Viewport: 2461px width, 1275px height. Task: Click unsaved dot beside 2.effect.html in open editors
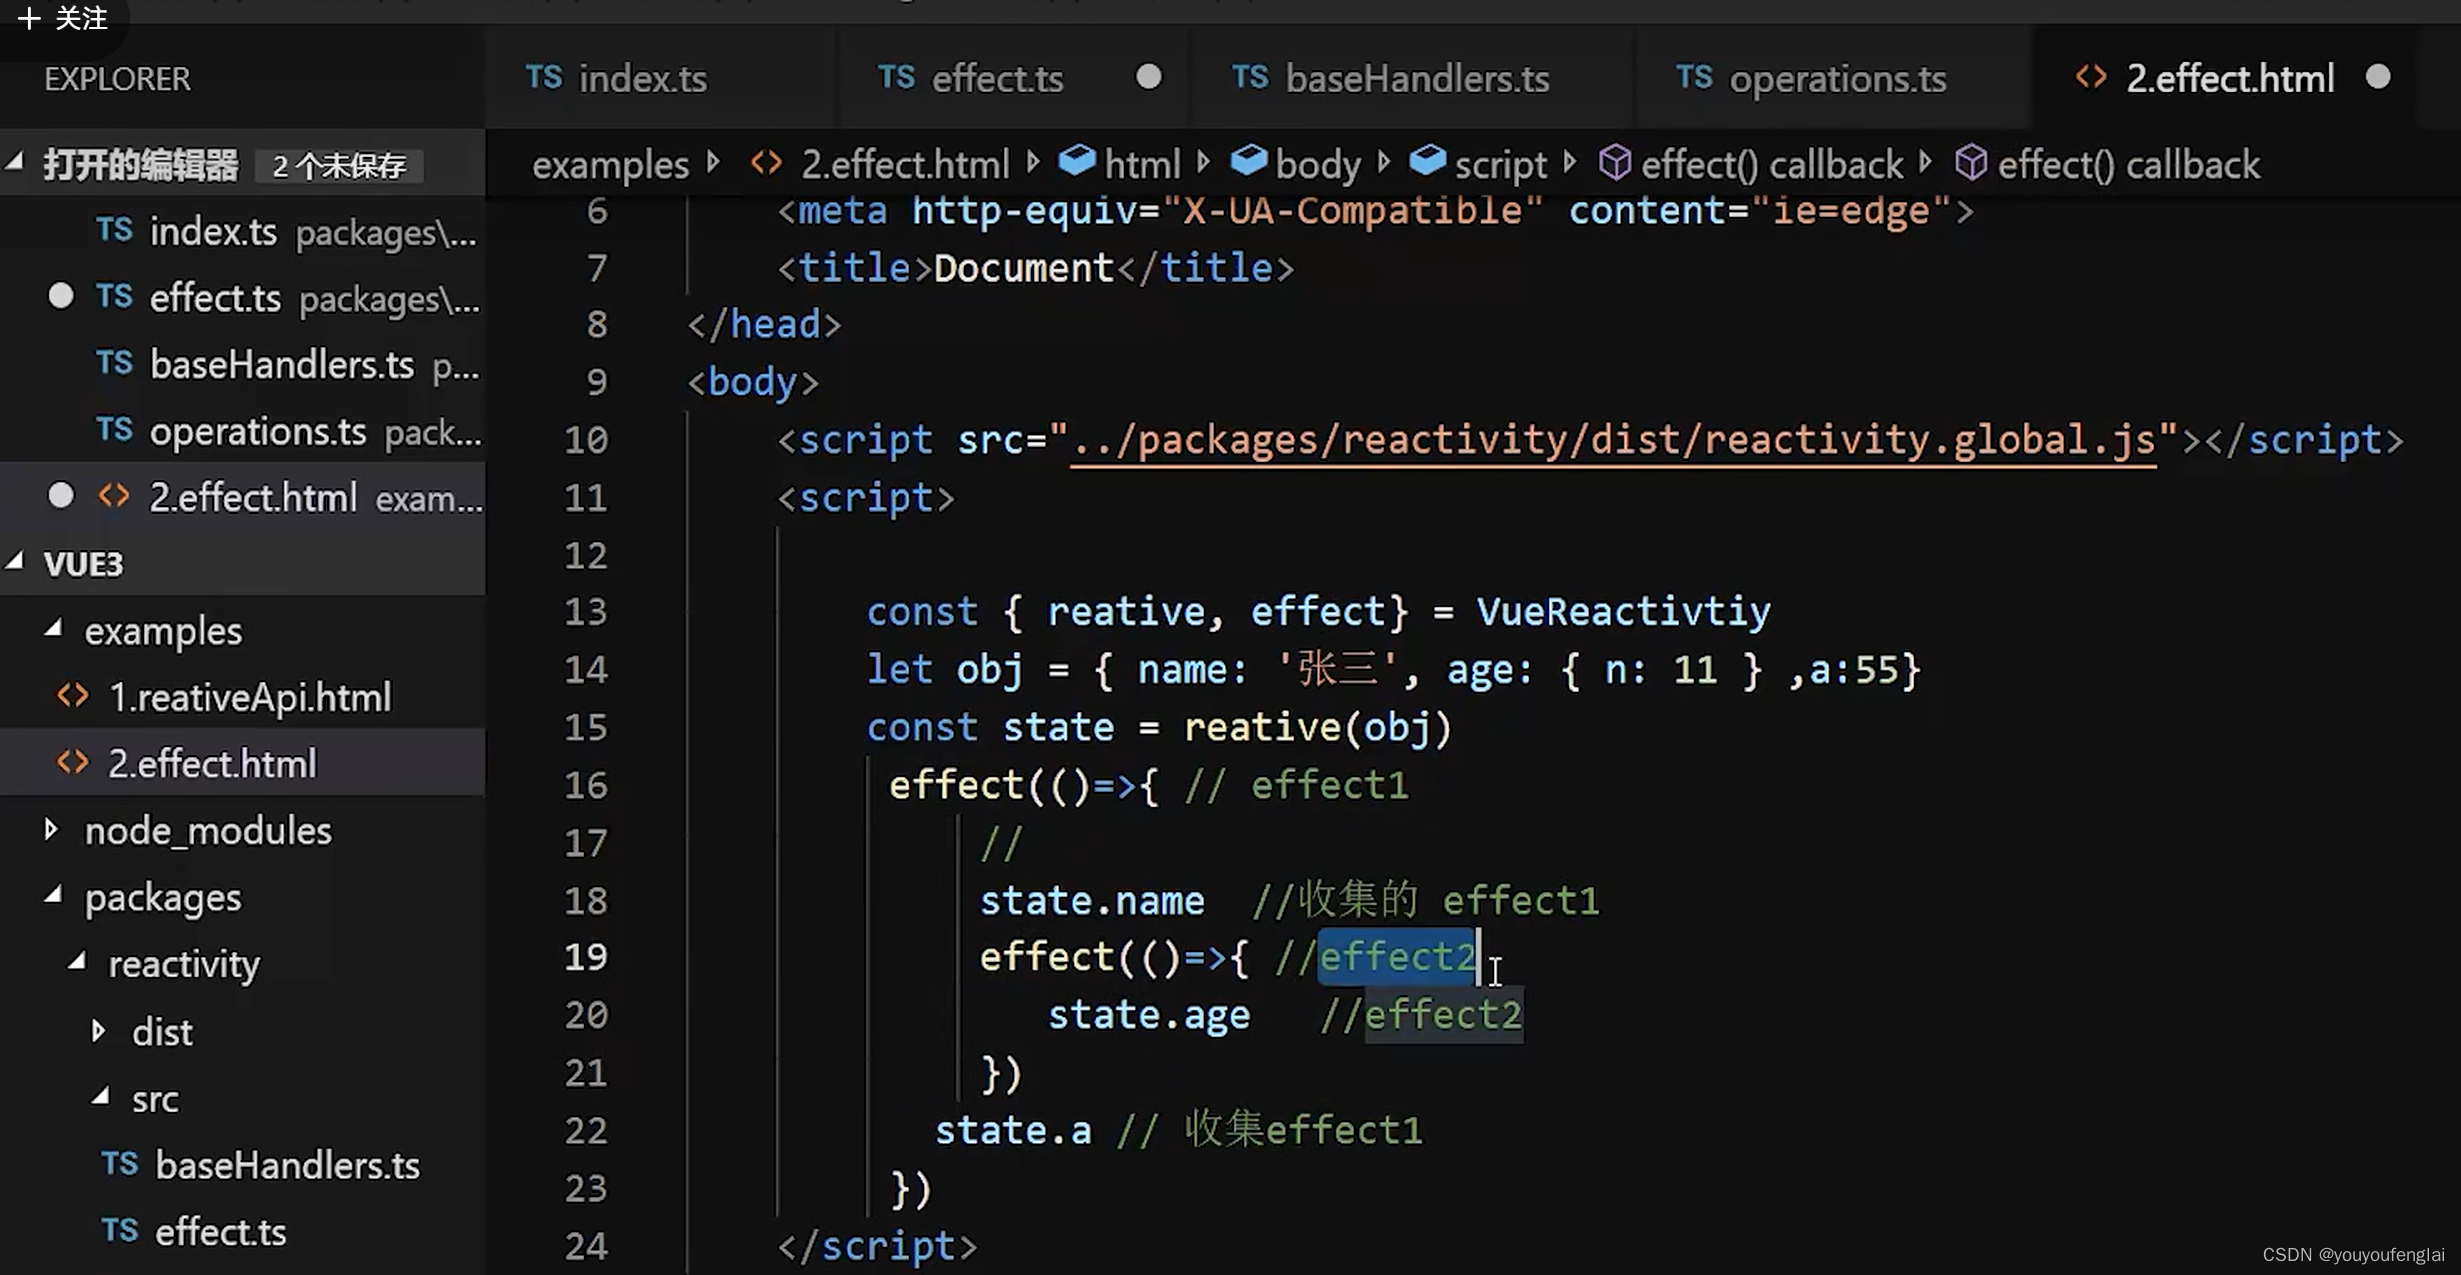(x=61, y=496)
